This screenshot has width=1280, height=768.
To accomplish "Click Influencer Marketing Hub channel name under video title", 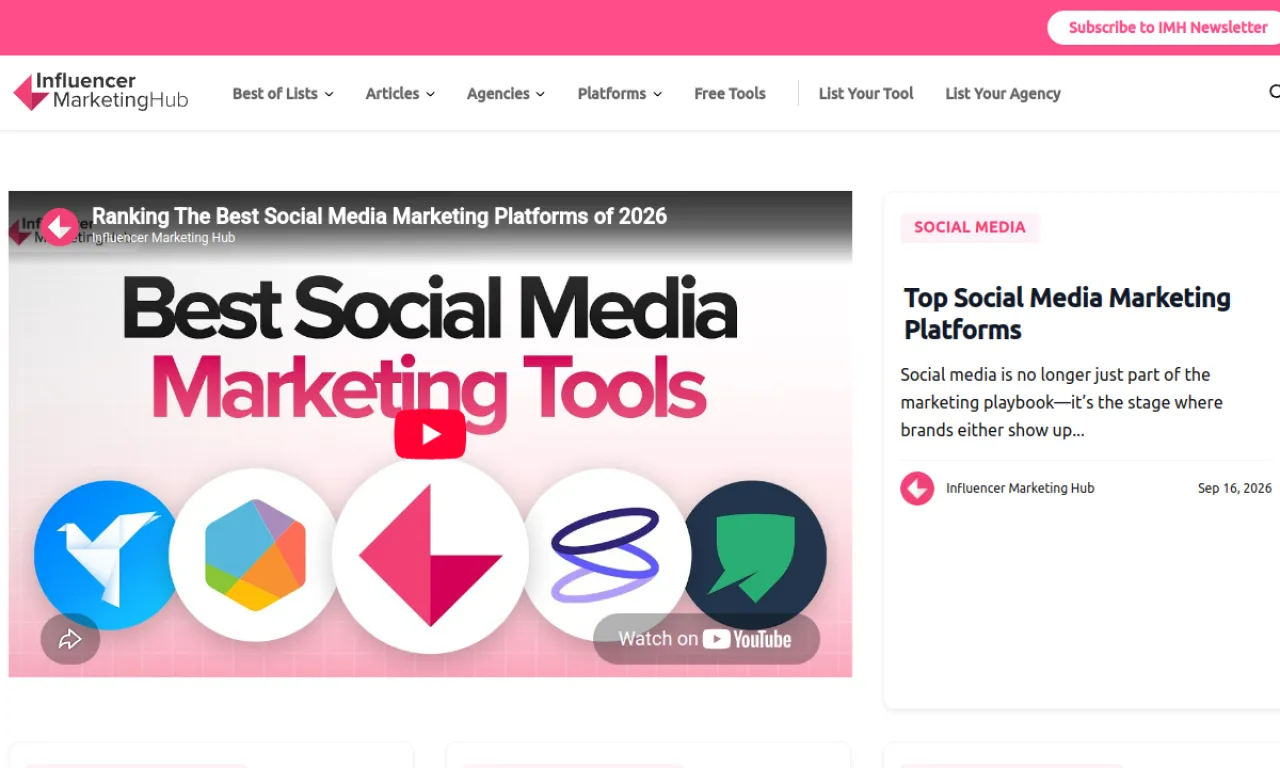I will point(164,238).
